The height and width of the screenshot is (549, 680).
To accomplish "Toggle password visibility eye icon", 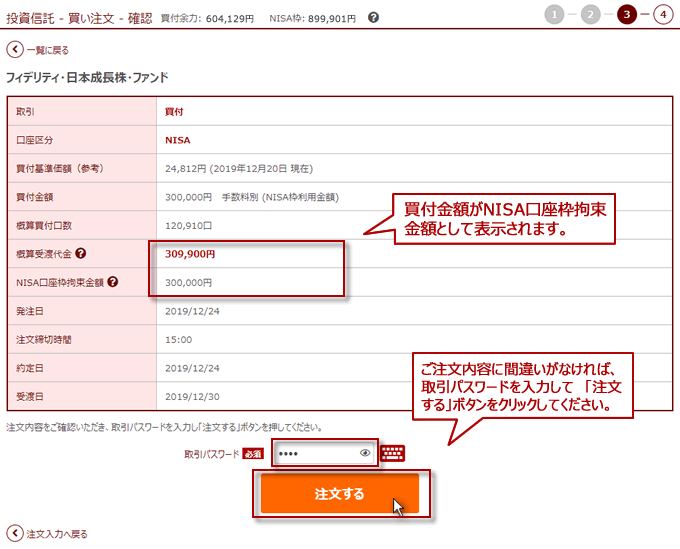I will click(x=365, y=453).
